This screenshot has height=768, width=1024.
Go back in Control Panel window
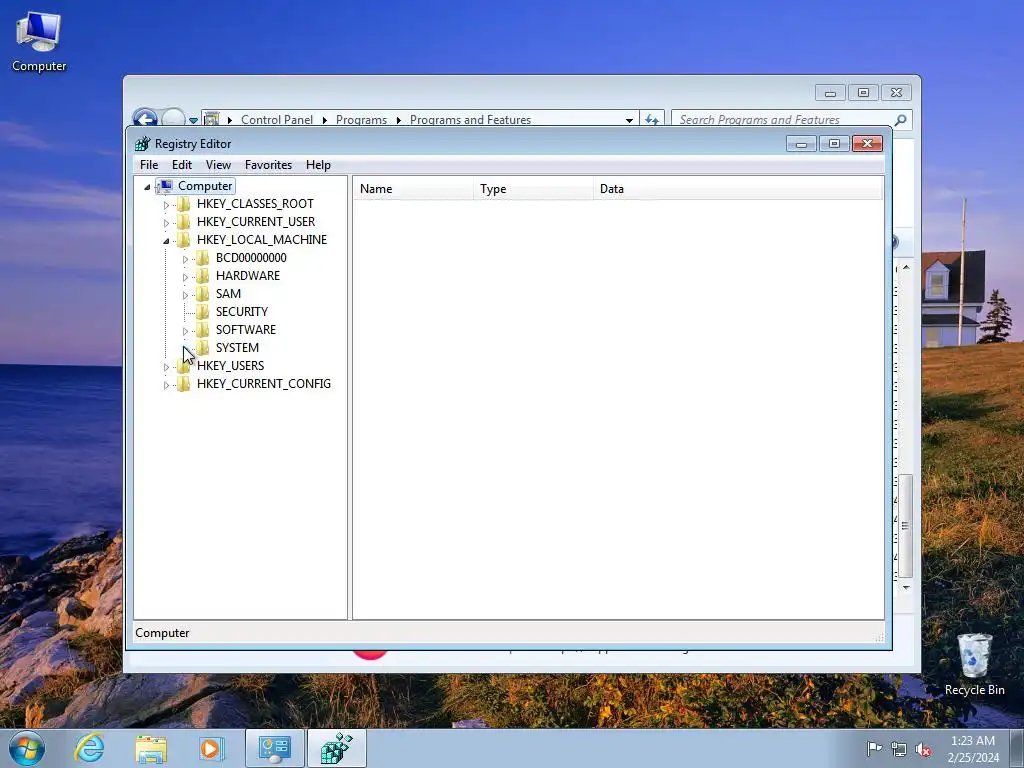(145, 118)
